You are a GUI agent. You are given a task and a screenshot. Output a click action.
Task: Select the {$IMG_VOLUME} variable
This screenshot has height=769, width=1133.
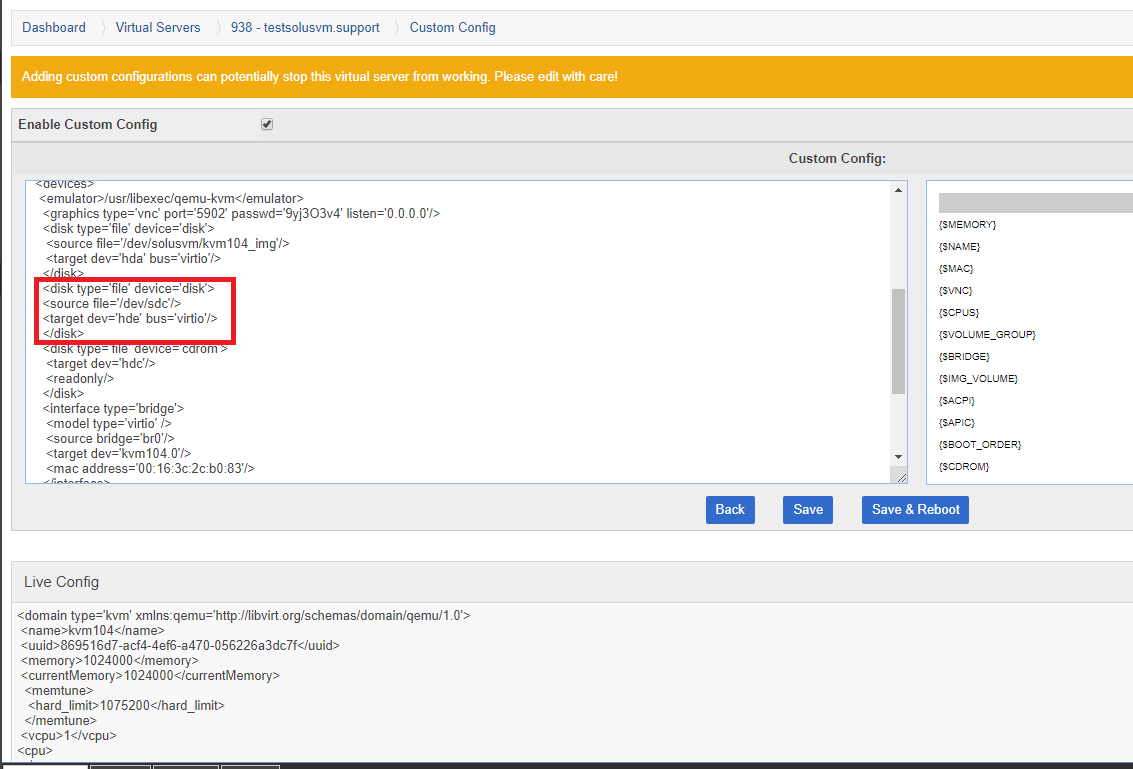978,379
